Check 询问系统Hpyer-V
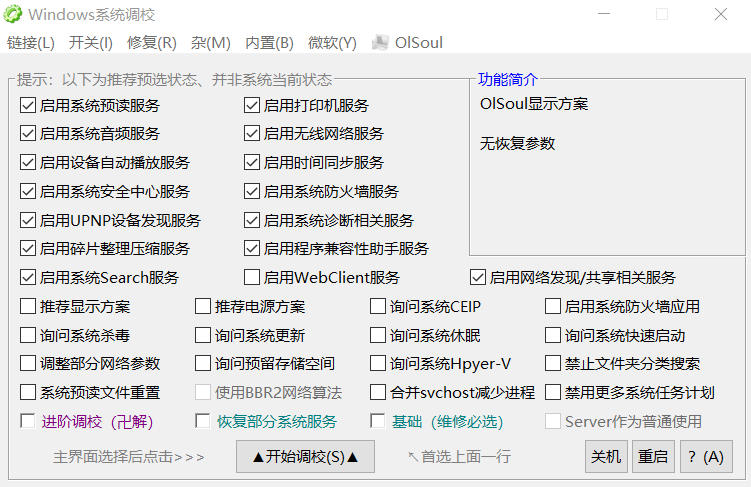 pyautogui.click(x=378, y=363)
